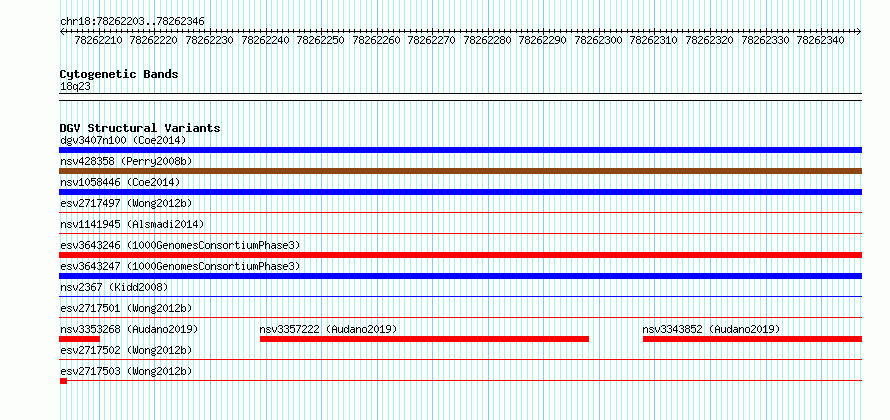This screenshot has width=890, height=420.
Task: Click the nsv1141945 (Alsmadi2014) label
Action: 132,224
